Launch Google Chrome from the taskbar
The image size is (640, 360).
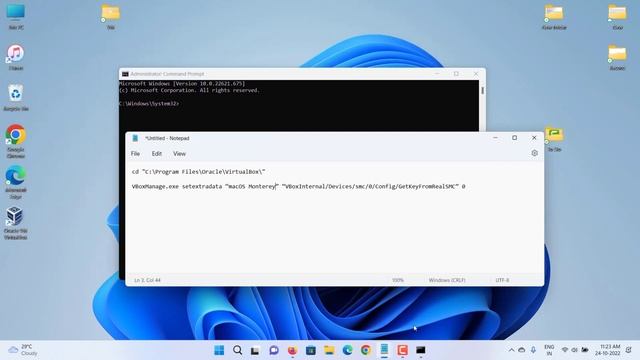pyautogui.click(x=366, y=350)
